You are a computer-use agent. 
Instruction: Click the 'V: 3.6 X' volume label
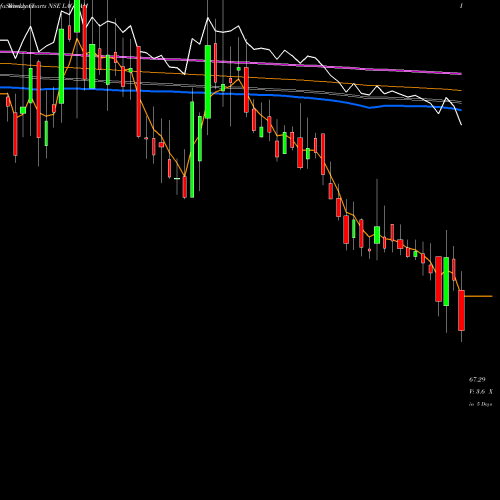(481, 392)
